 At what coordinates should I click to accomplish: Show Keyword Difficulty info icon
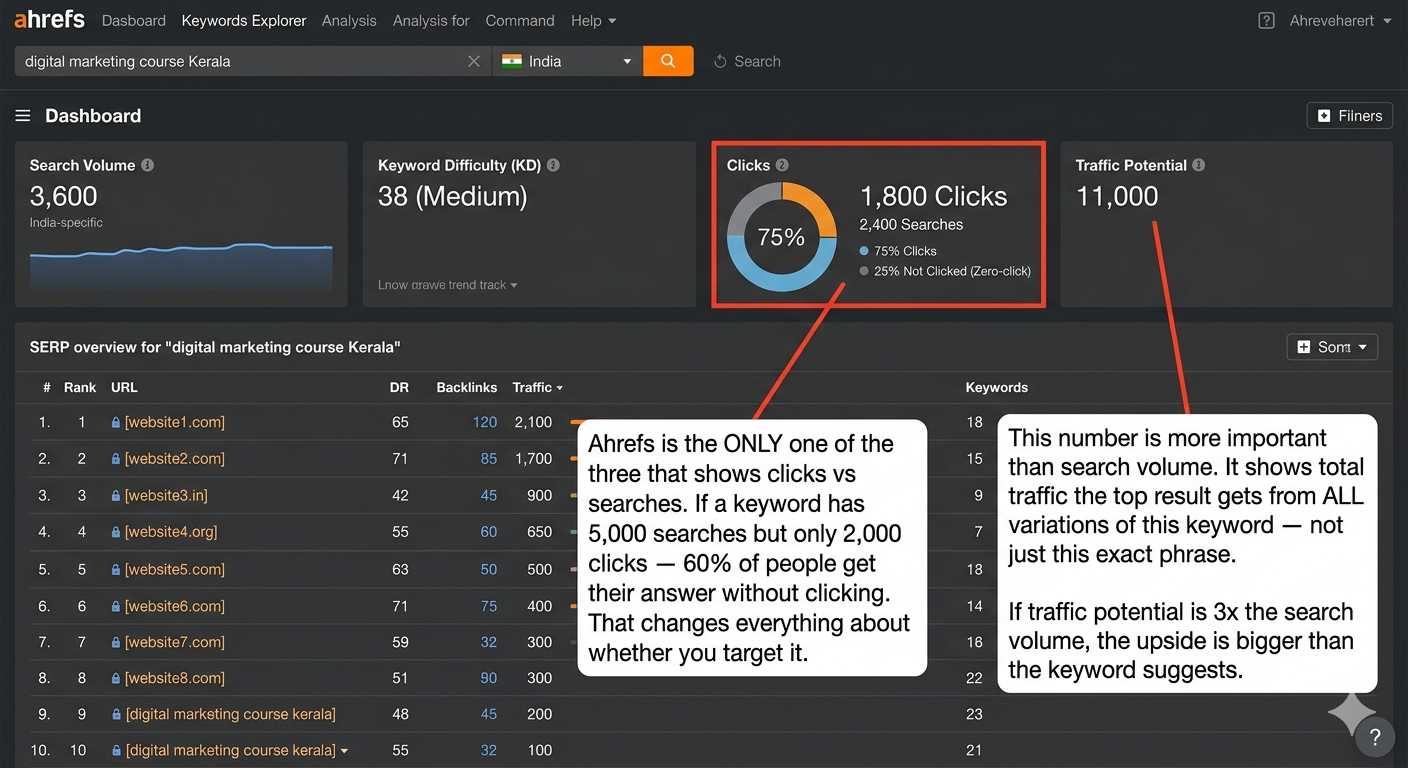(553, 165)
